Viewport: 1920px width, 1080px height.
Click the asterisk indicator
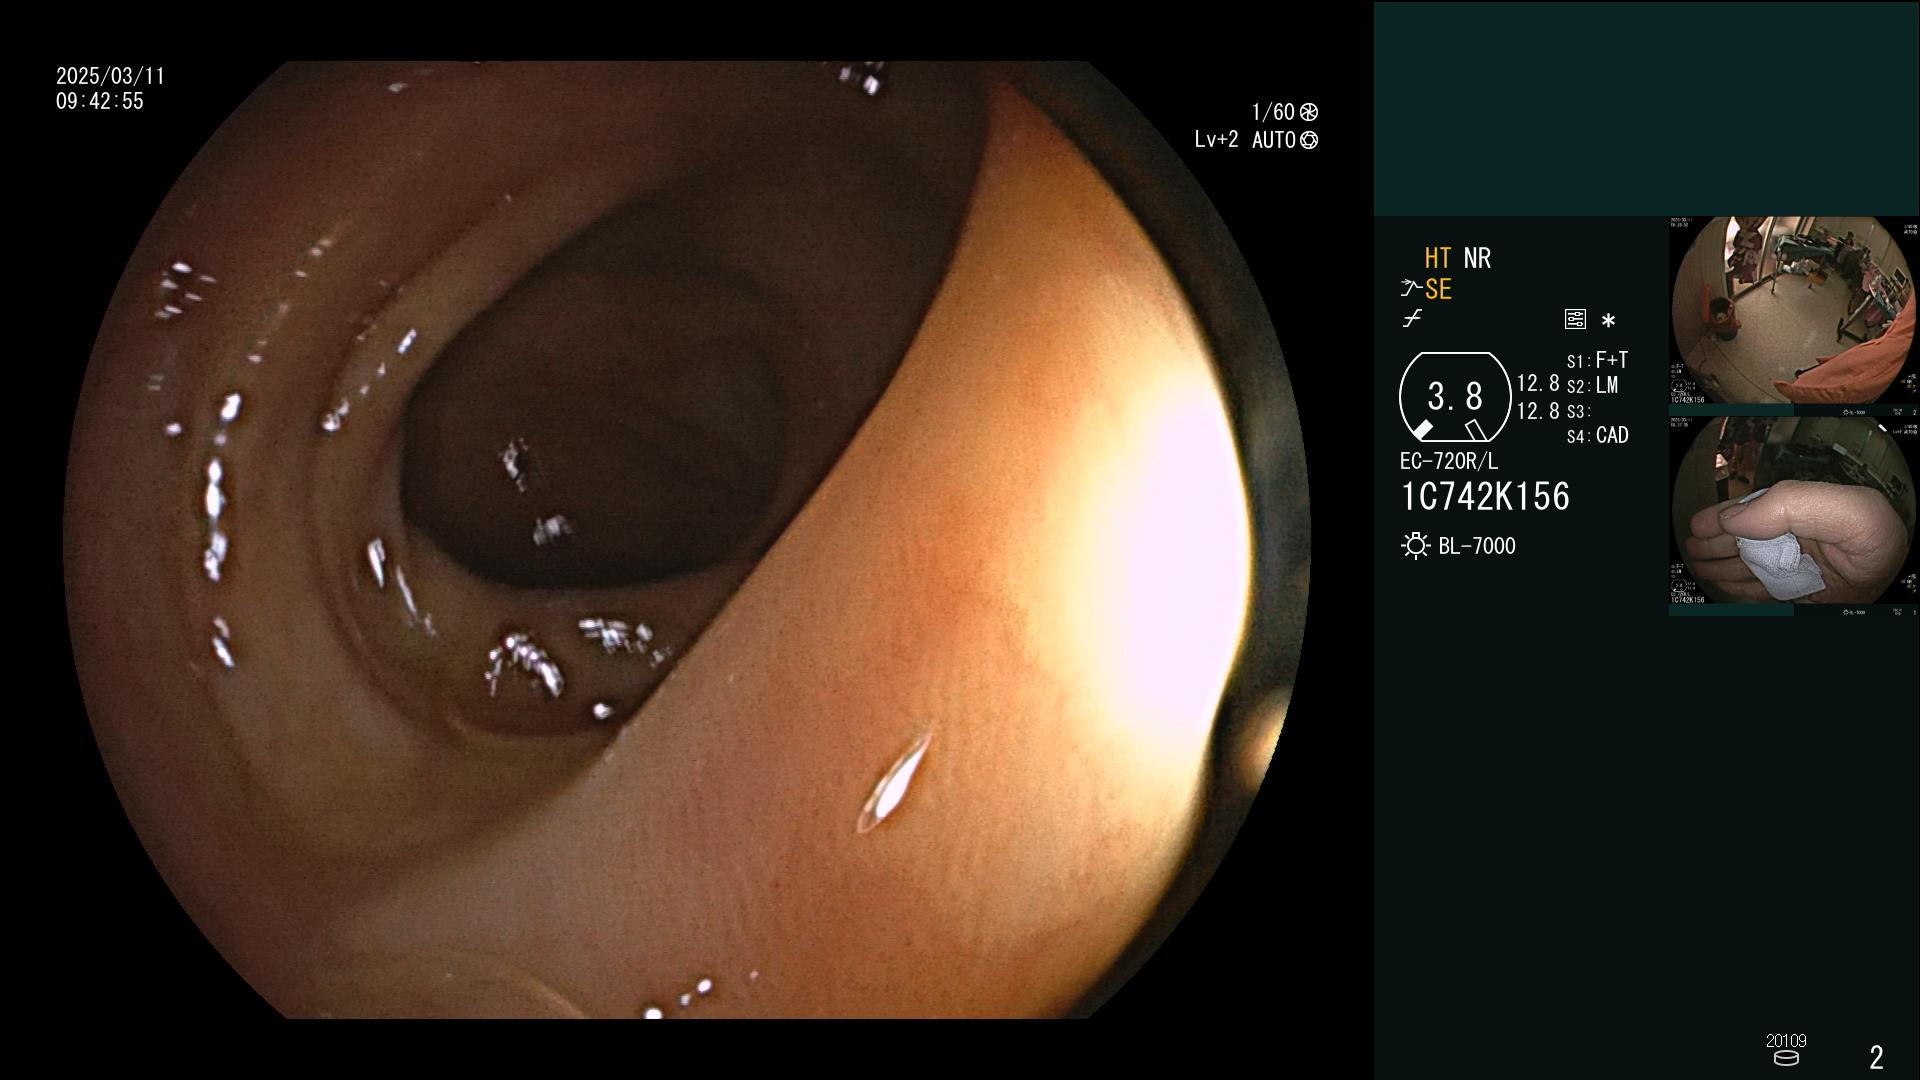(x=1608, y=320)
